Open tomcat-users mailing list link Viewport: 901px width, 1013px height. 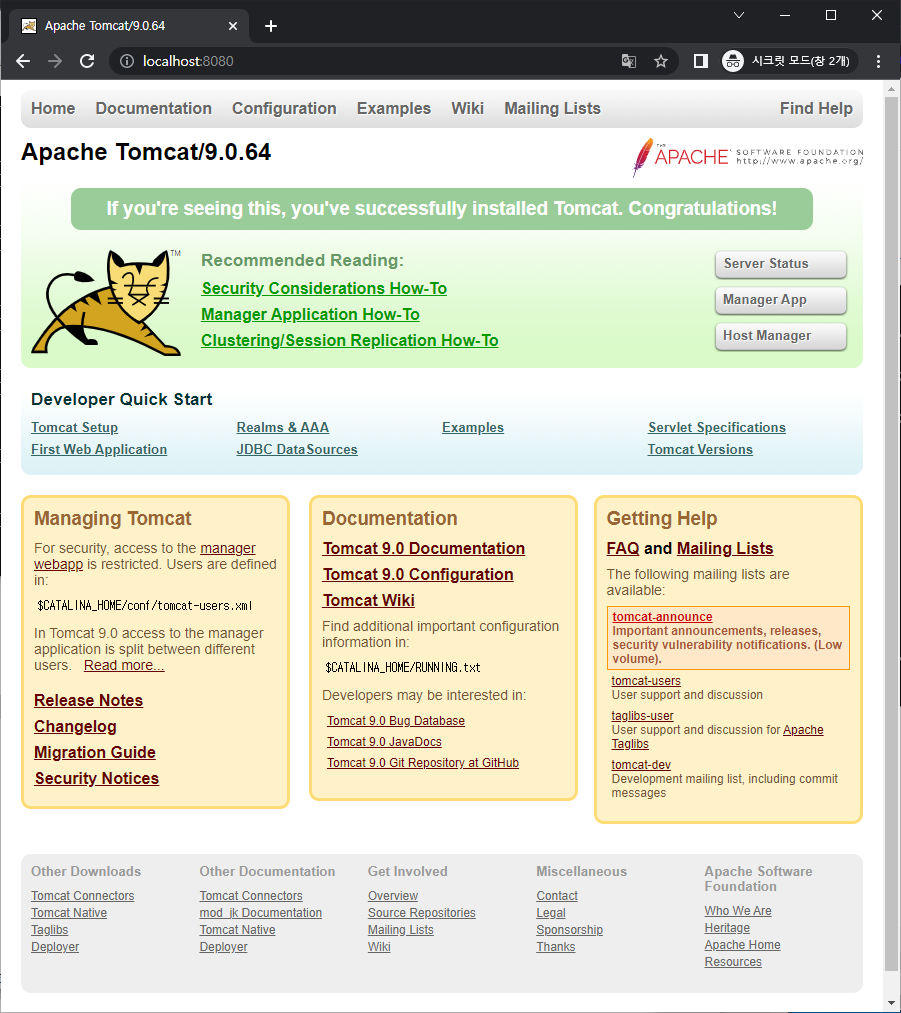click(646, 680)
